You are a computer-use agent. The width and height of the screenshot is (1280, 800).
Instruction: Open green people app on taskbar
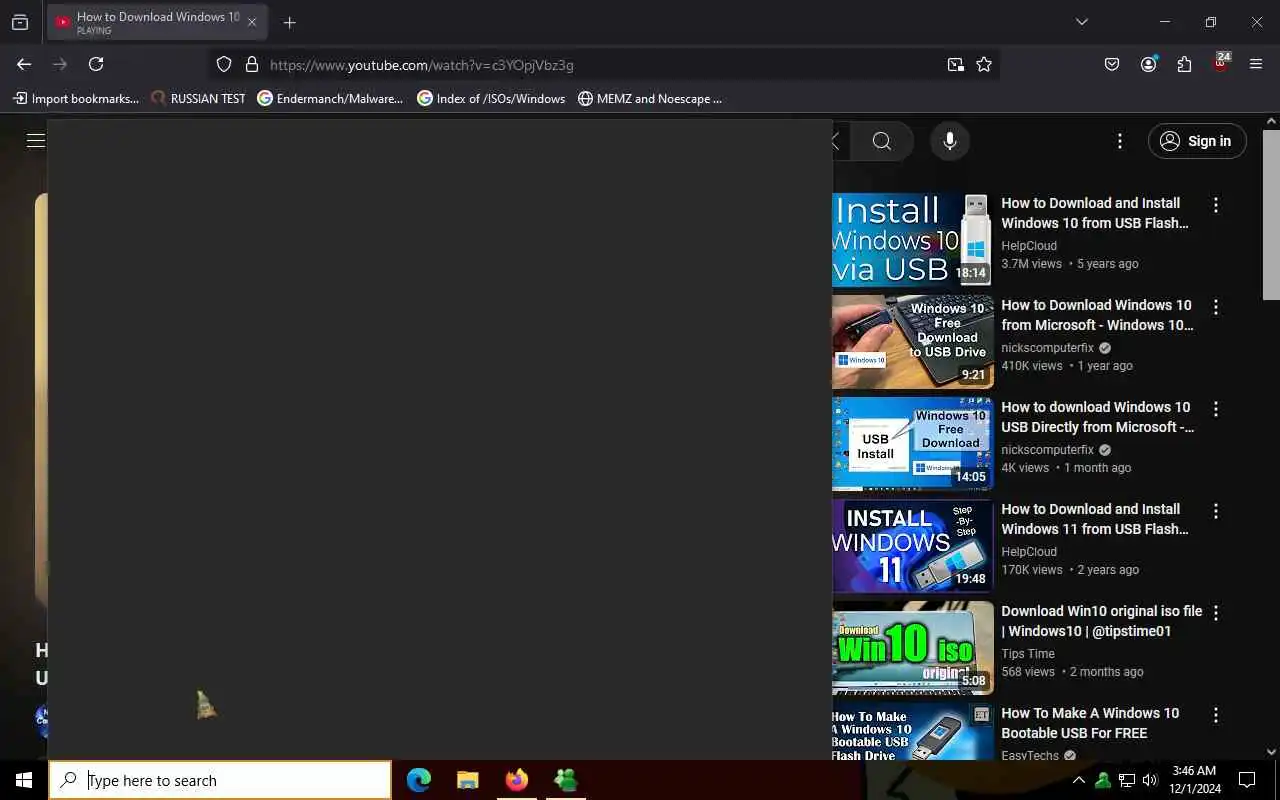[566, 780]
